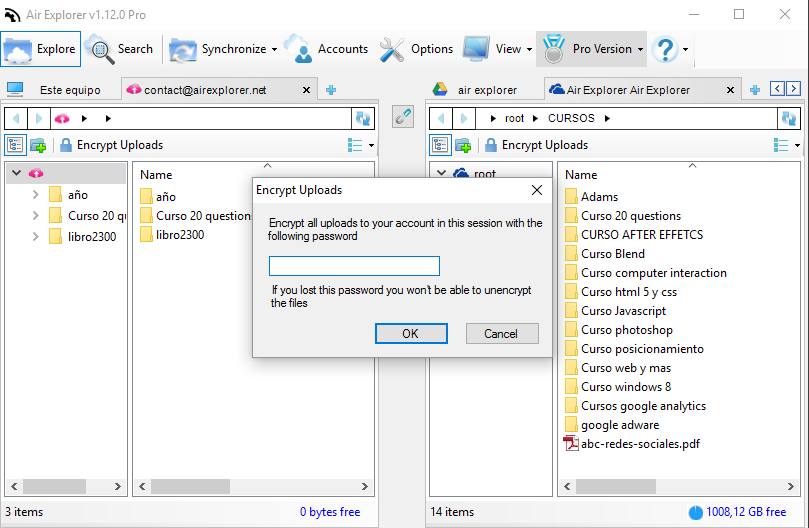Image resolution: width=809 pixels, height=528 pixels.
Task: Select abc-redes-sociales.pdf file
Action: [x=632, y=444]
